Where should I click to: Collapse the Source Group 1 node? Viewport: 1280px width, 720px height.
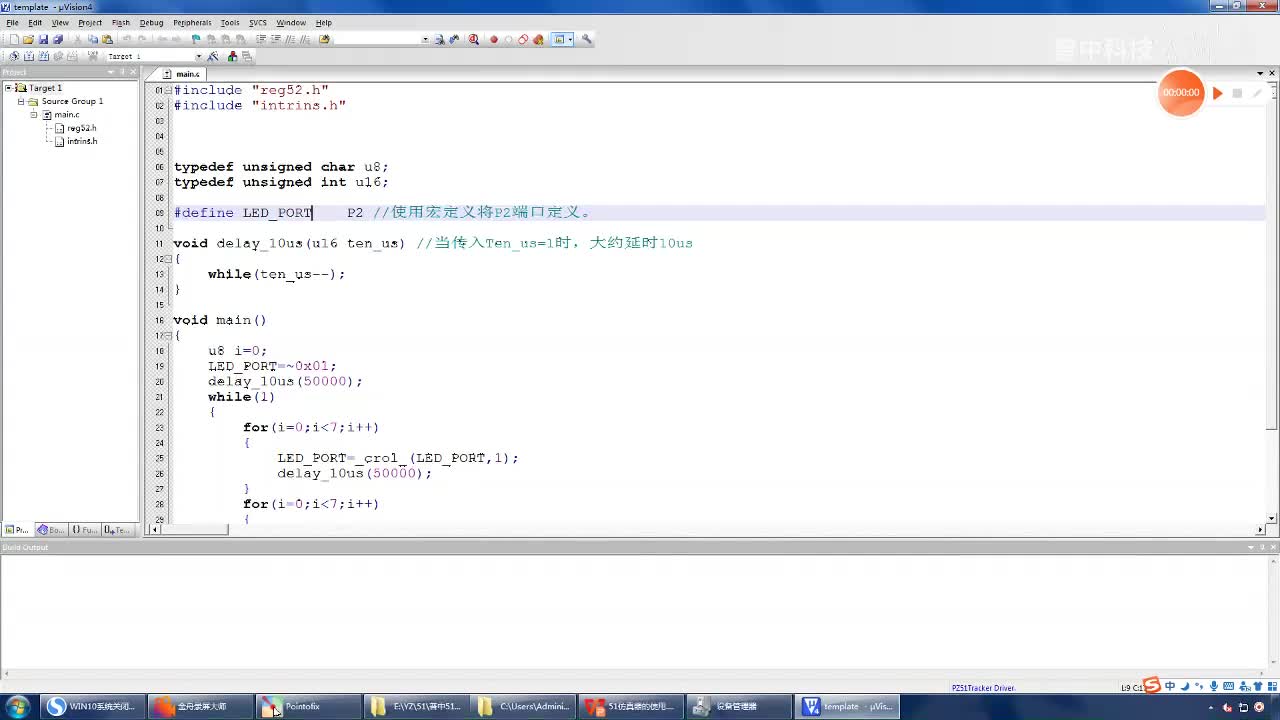click(x=20, y=101)
